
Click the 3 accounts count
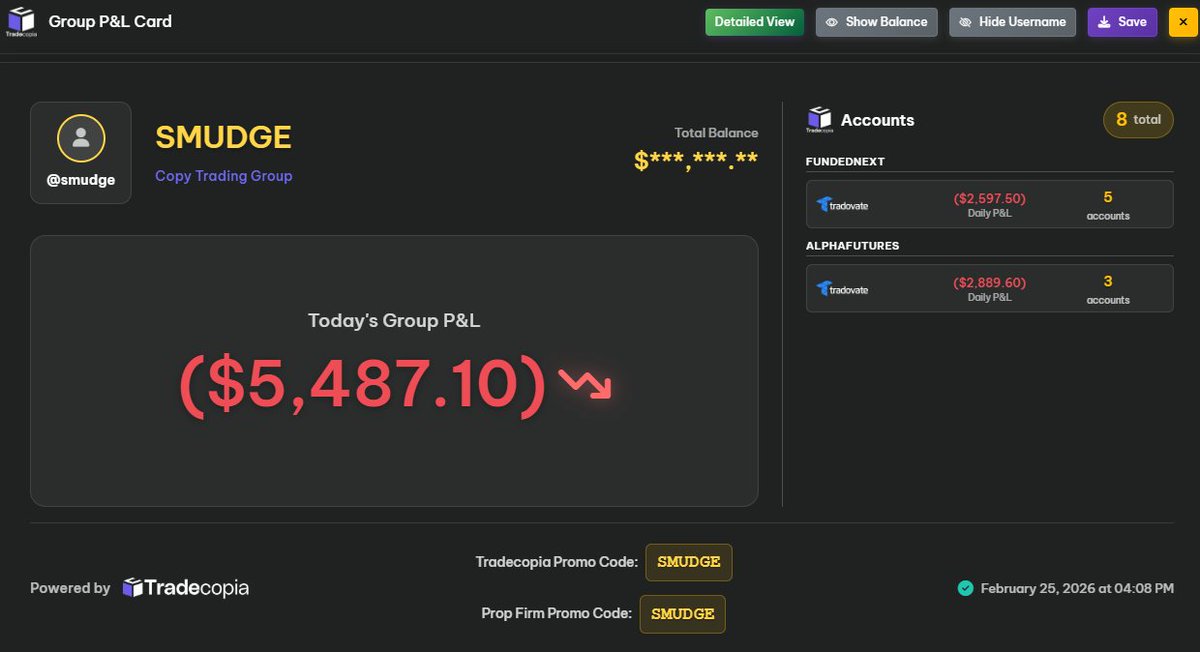(1108, 288)
